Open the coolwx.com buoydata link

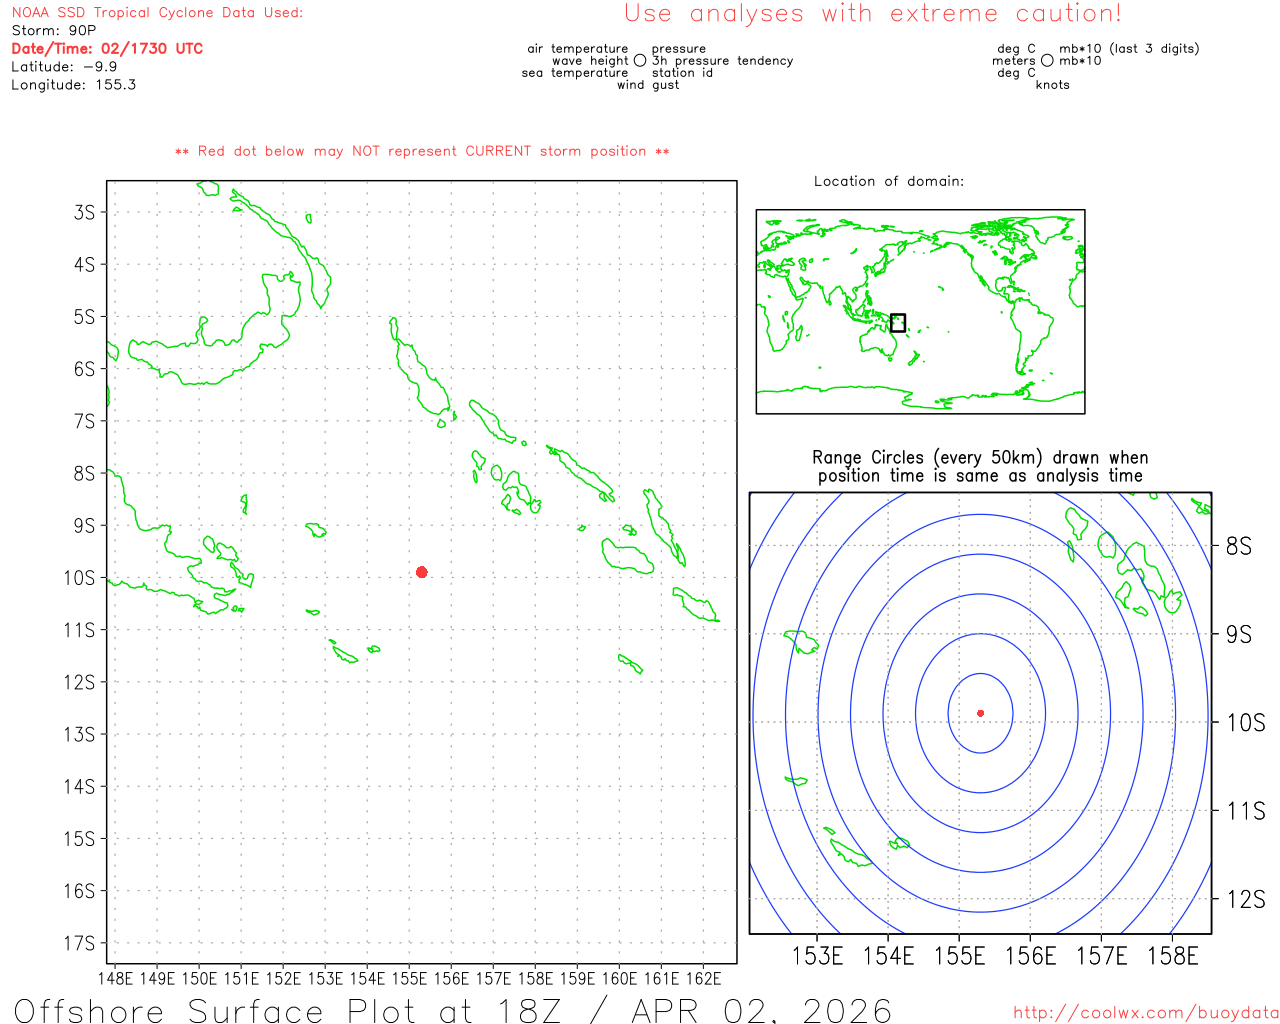click(x=1145, y=1013)
